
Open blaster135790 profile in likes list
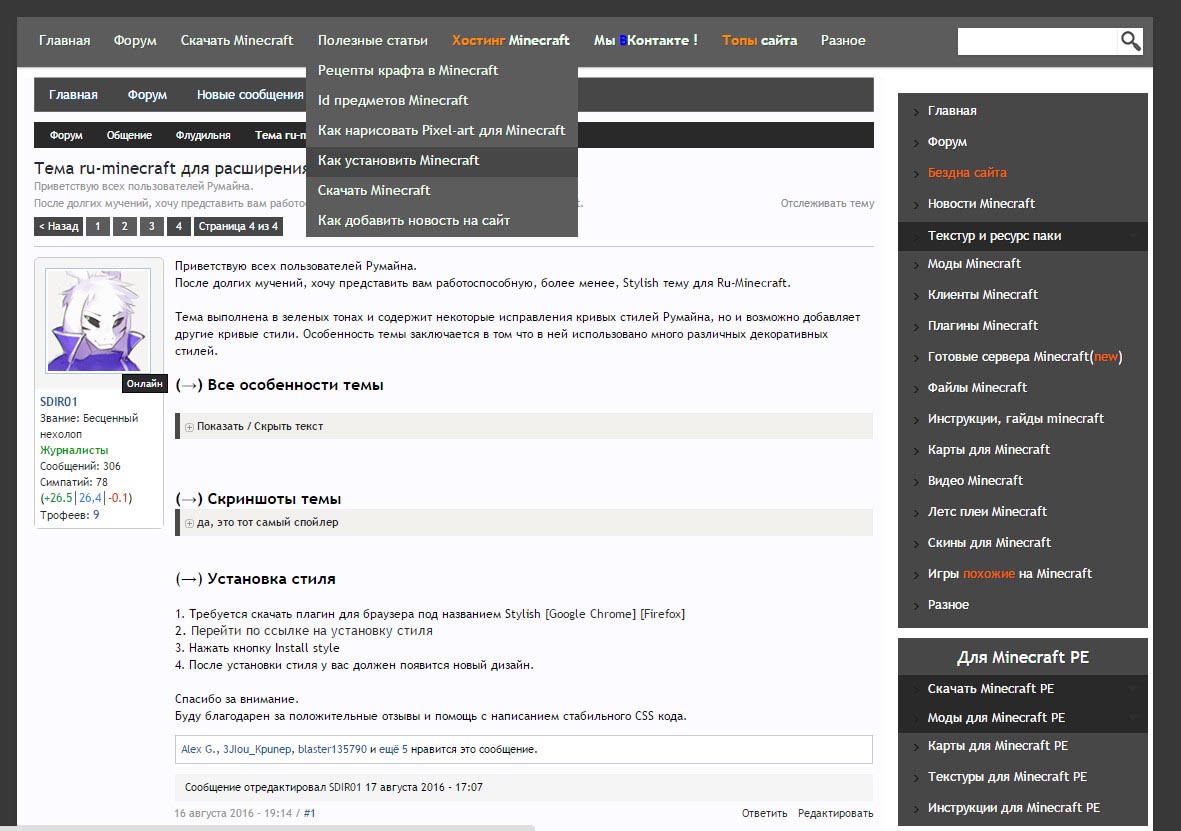(332, 750)
